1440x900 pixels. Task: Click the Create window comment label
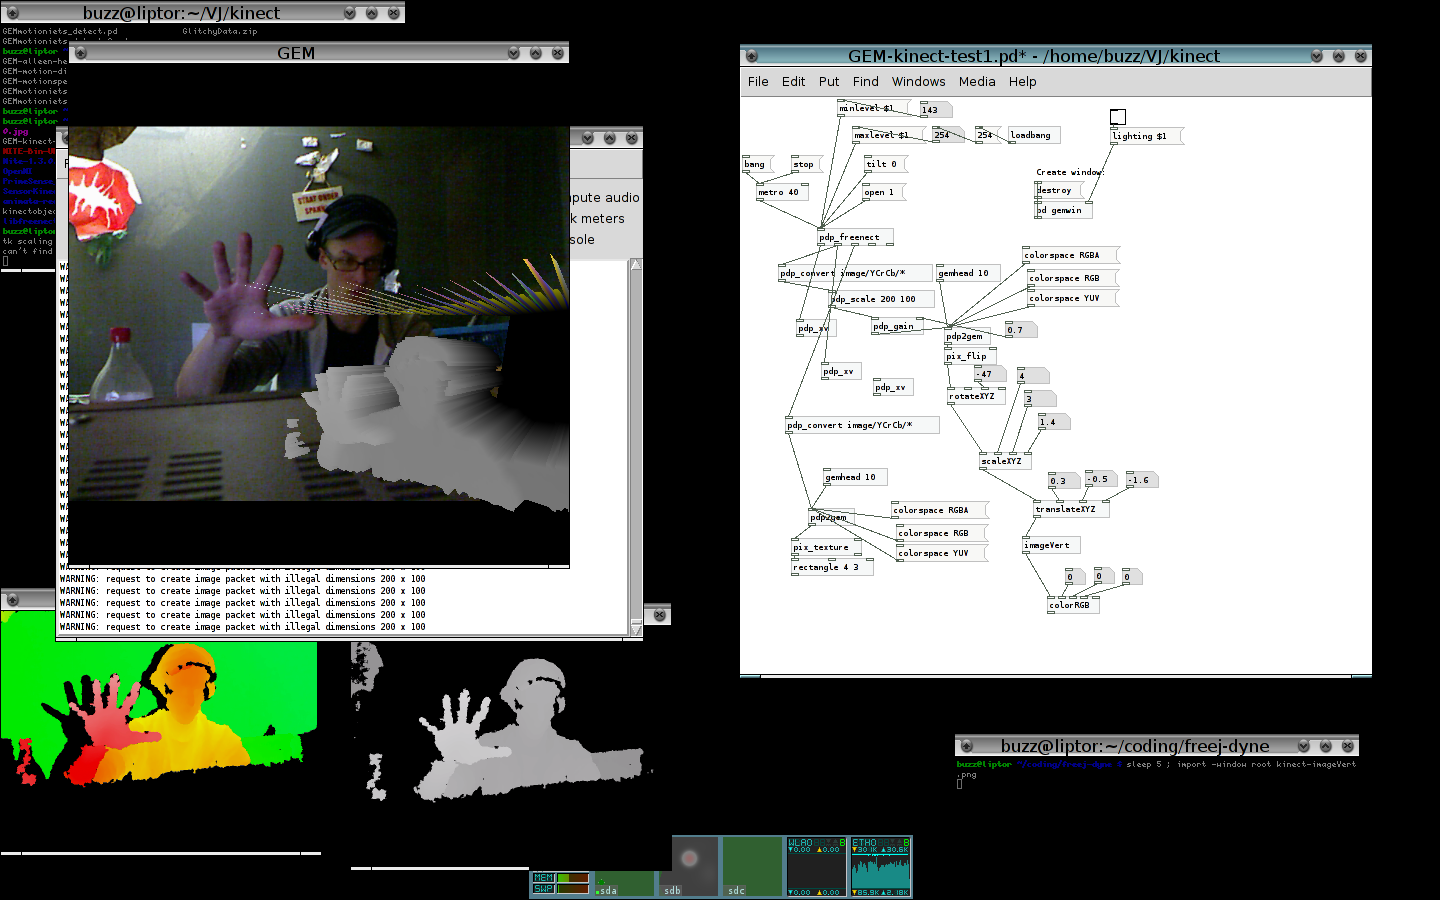click(1069, 172)
